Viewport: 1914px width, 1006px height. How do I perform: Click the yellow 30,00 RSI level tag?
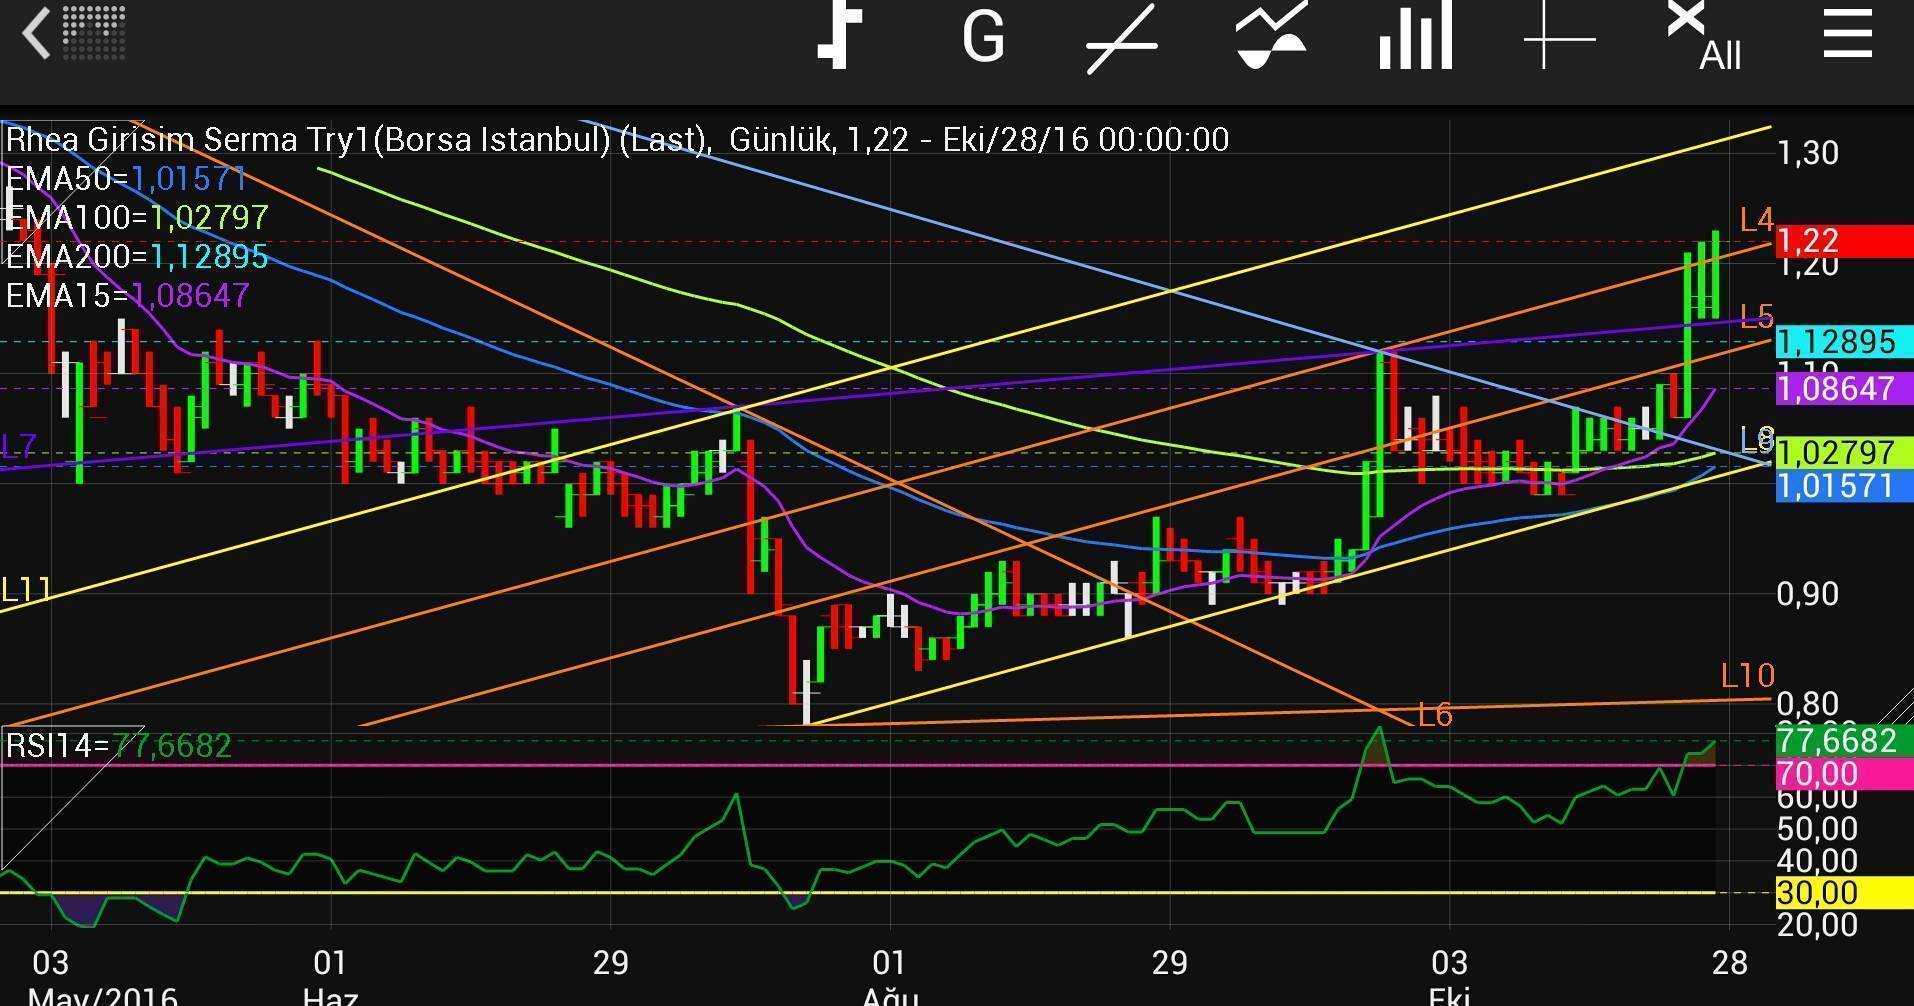click(x=1842, y=892)
